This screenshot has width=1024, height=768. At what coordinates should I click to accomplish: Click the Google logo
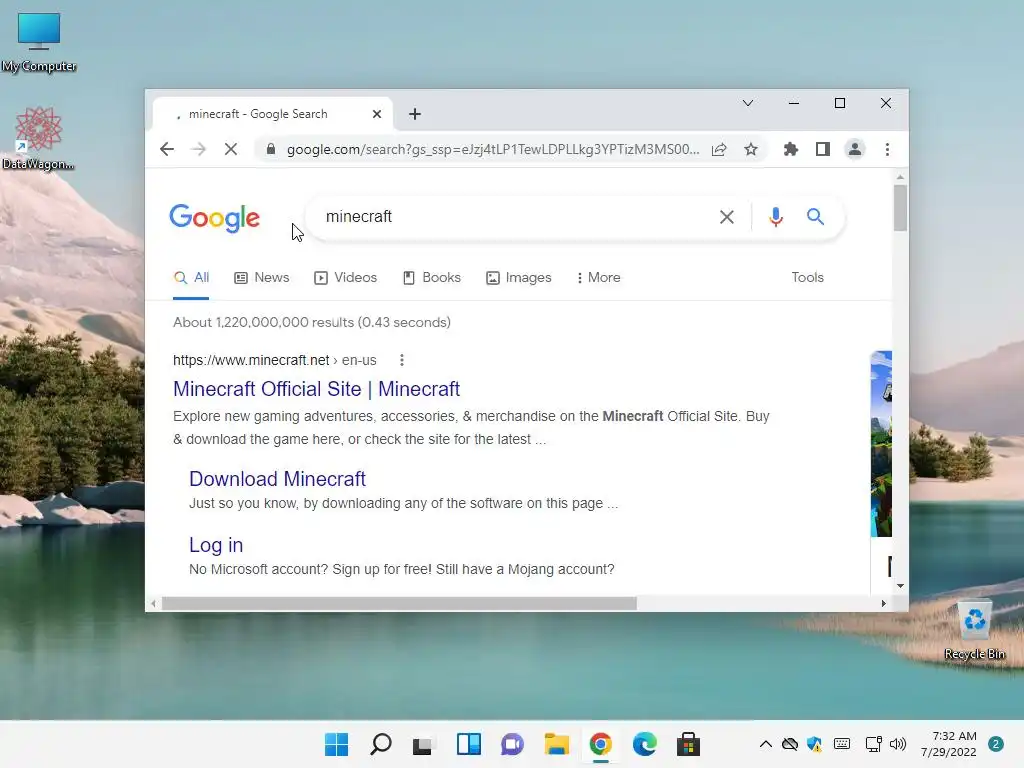tap(215, 217)
